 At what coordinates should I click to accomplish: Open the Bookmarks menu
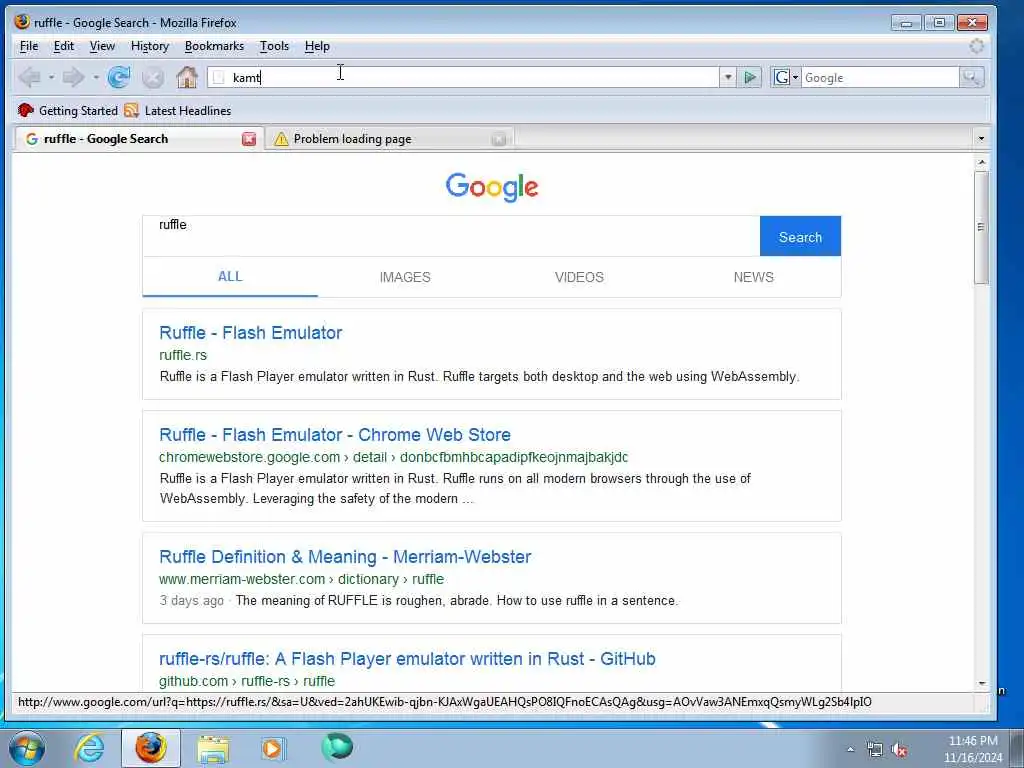click(x=214, y=46)
